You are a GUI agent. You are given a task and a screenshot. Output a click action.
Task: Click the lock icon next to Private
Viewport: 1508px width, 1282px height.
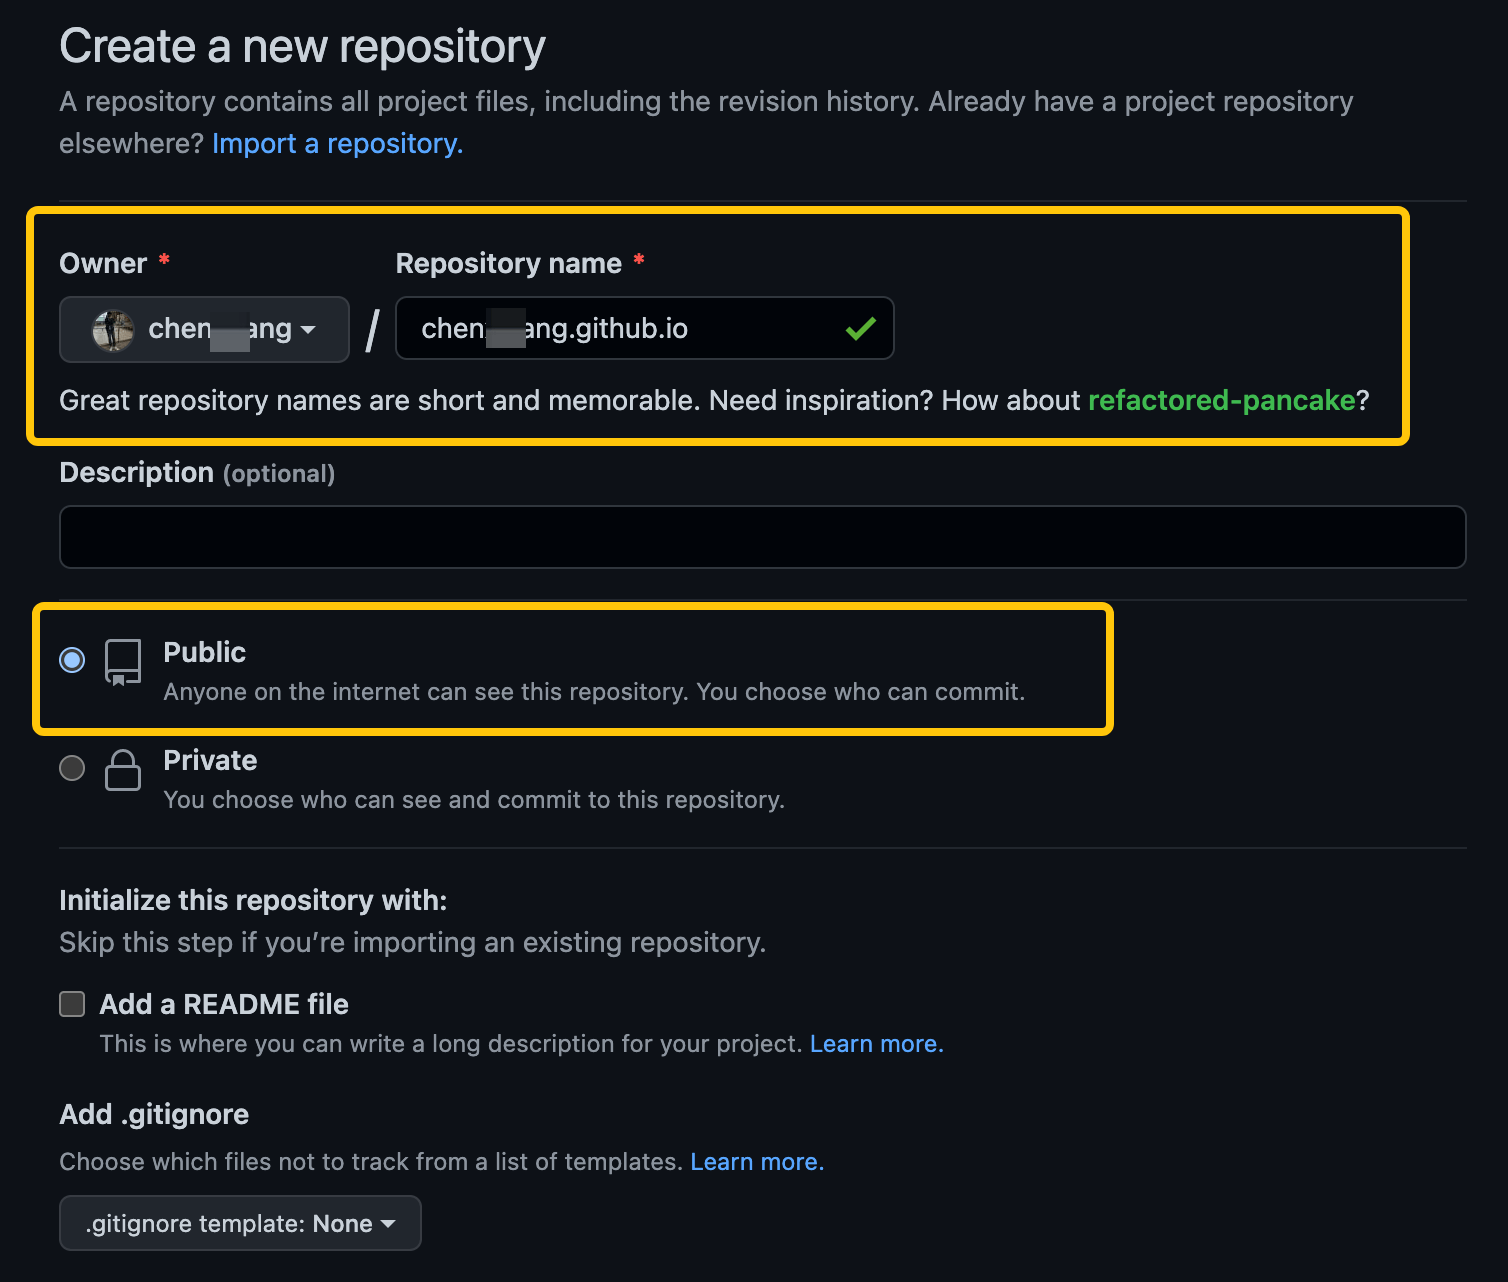(123, 770)
